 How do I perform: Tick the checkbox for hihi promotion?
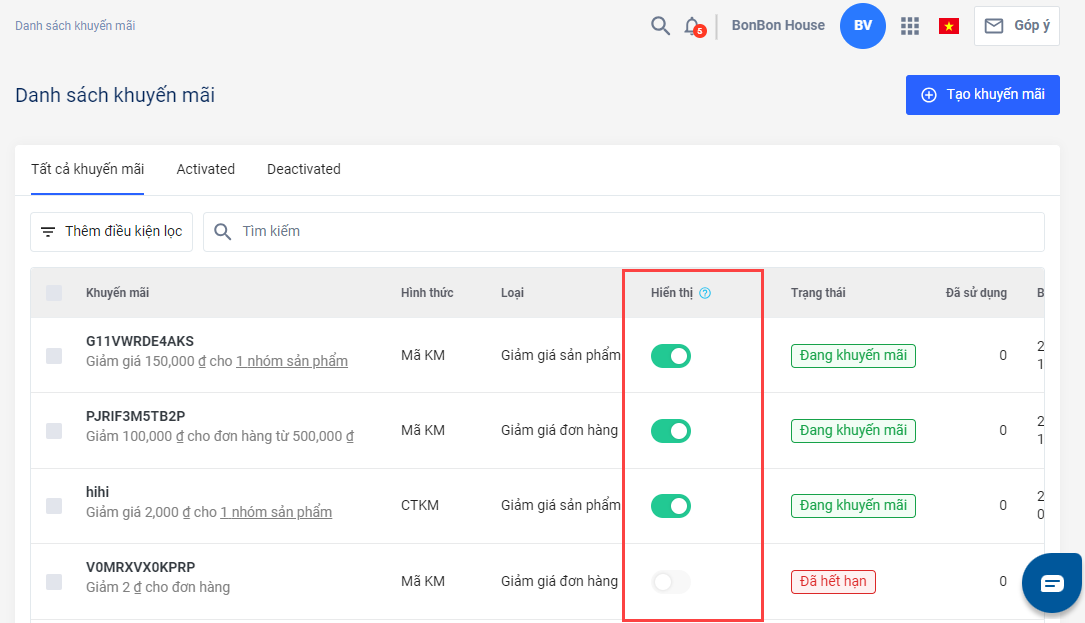tap(54, 506)
